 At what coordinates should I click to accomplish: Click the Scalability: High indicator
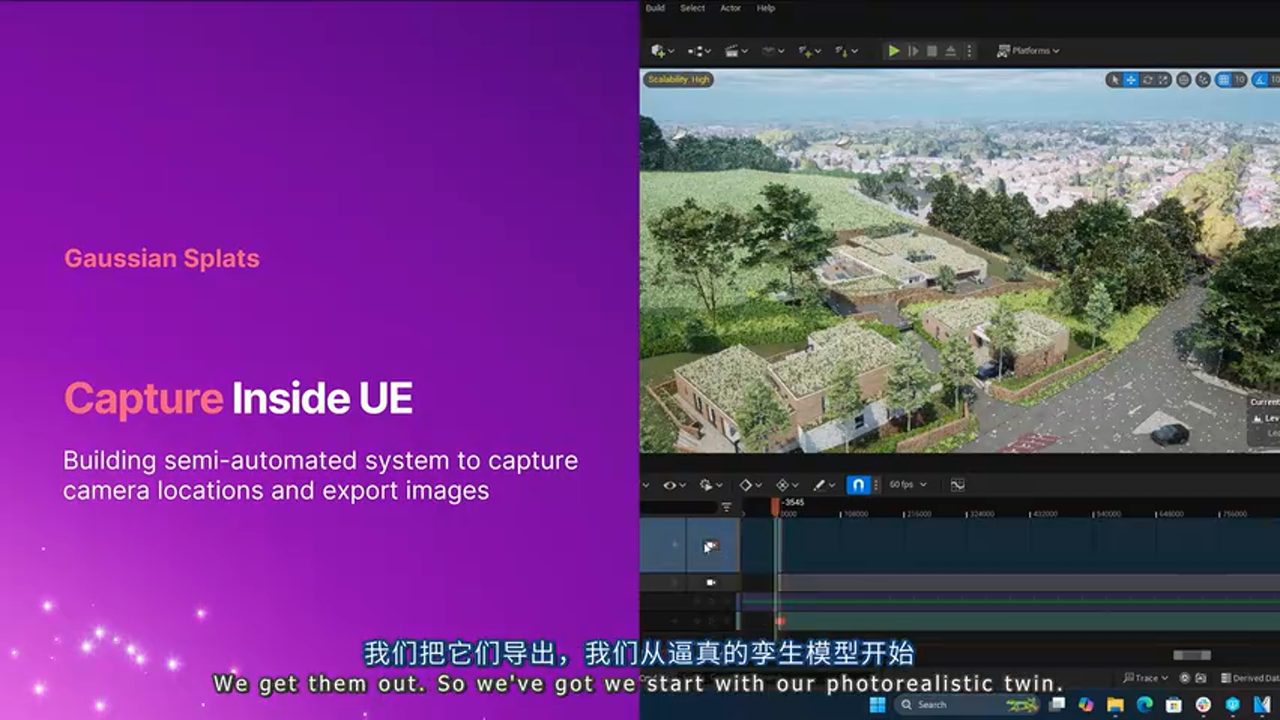pos(680,78)
